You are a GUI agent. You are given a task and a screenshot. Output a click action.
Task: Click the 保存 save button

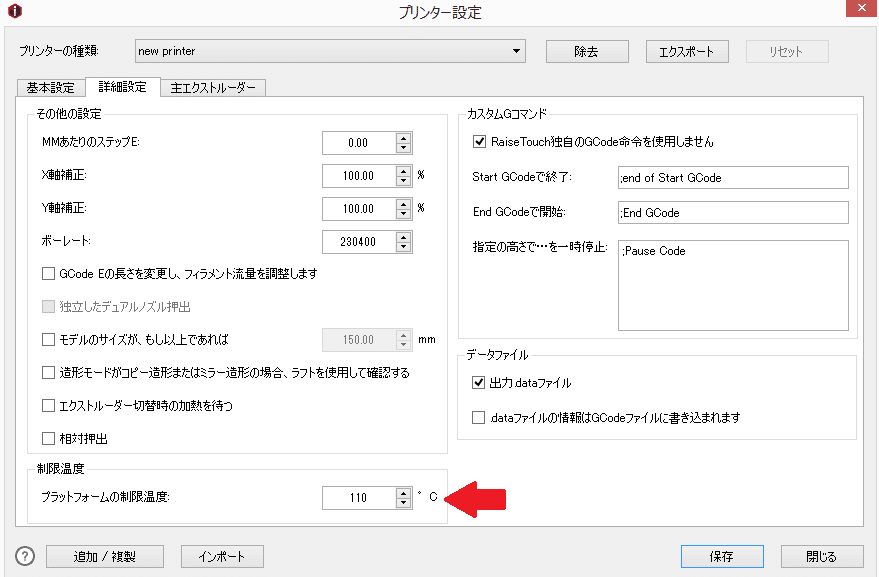pos(722,557)
